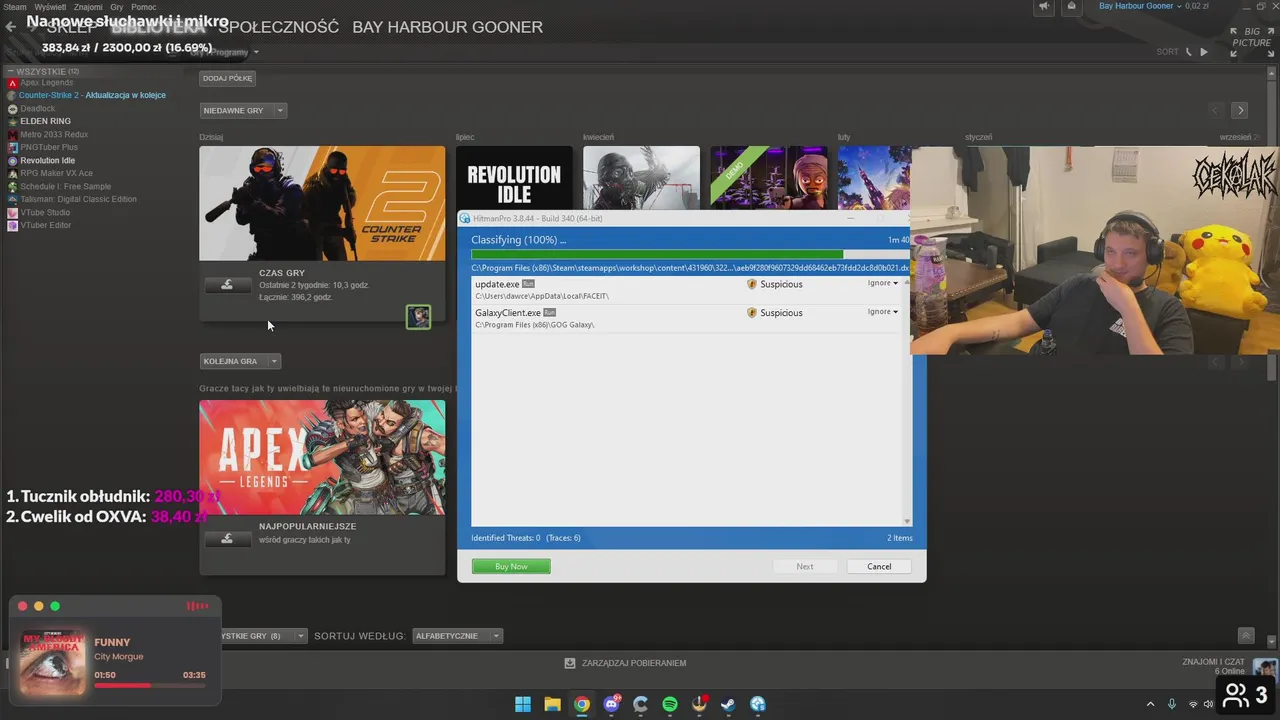Click the HitmanPro scan progress bar

(689, 254)
